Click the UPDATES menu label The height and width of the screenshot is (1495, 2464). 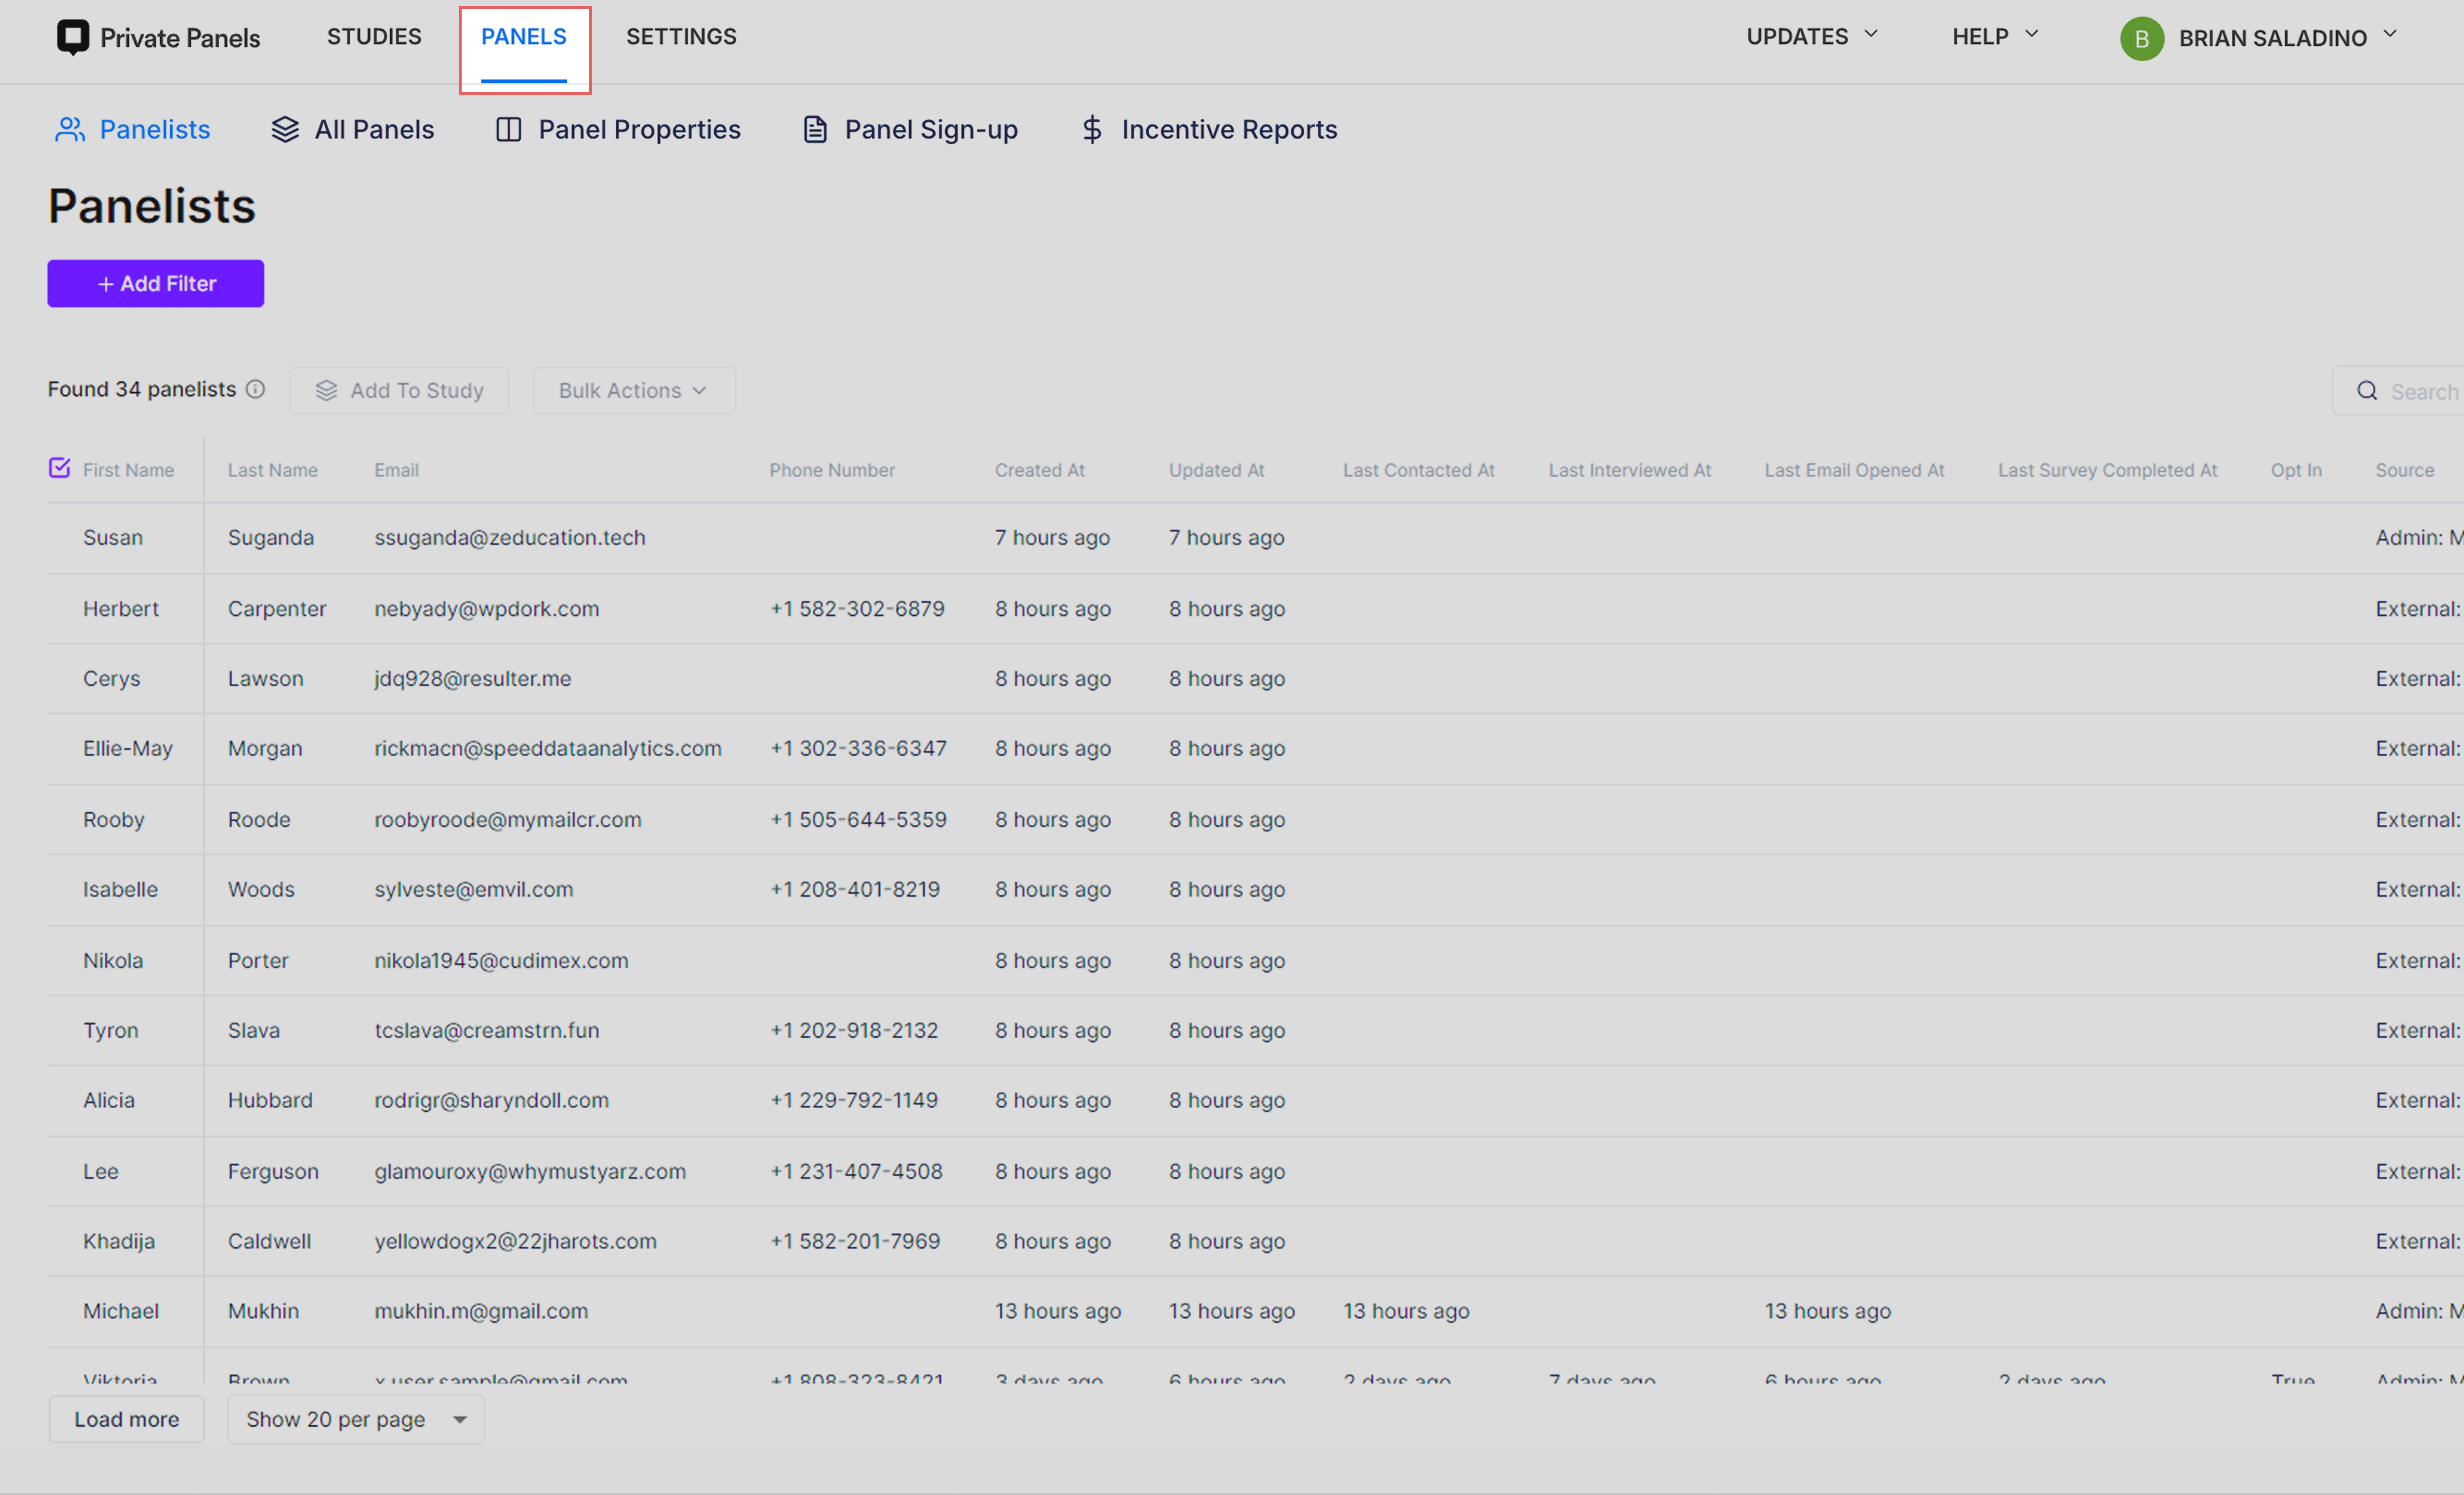1797,37
